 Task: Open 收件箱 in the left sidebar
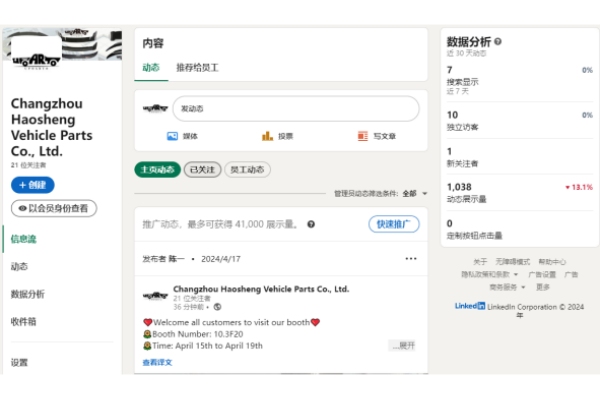click(x=23, y=322)
